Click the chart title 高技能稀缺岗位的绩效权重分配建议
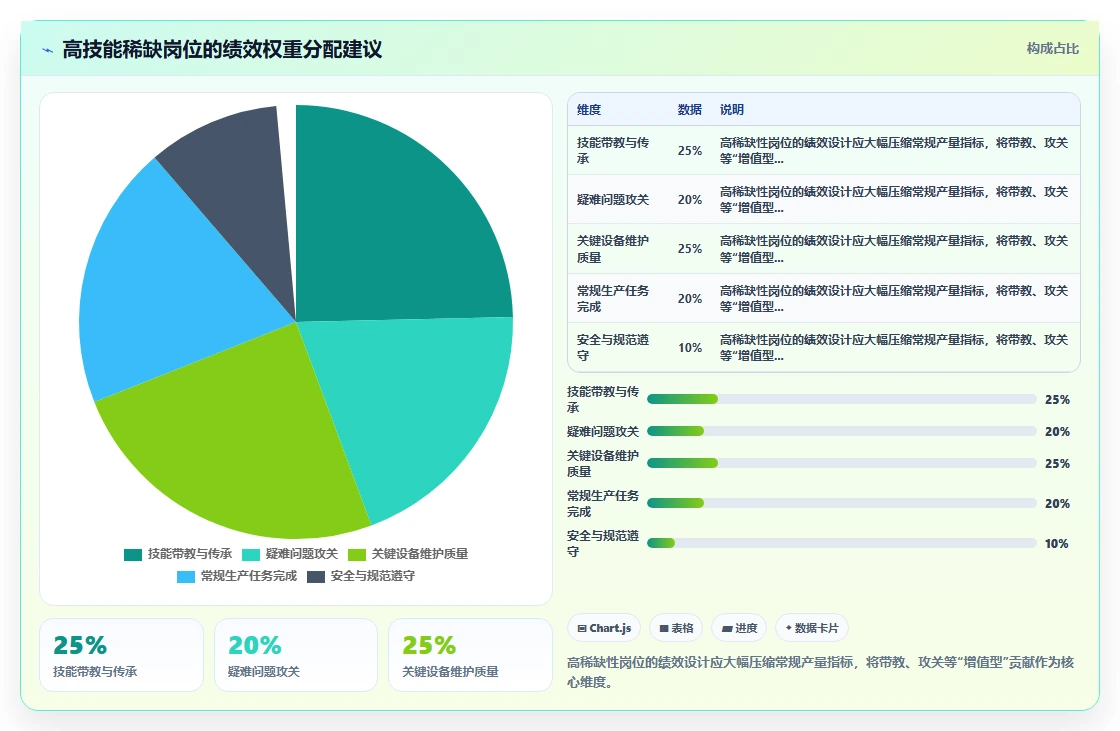 222,49
